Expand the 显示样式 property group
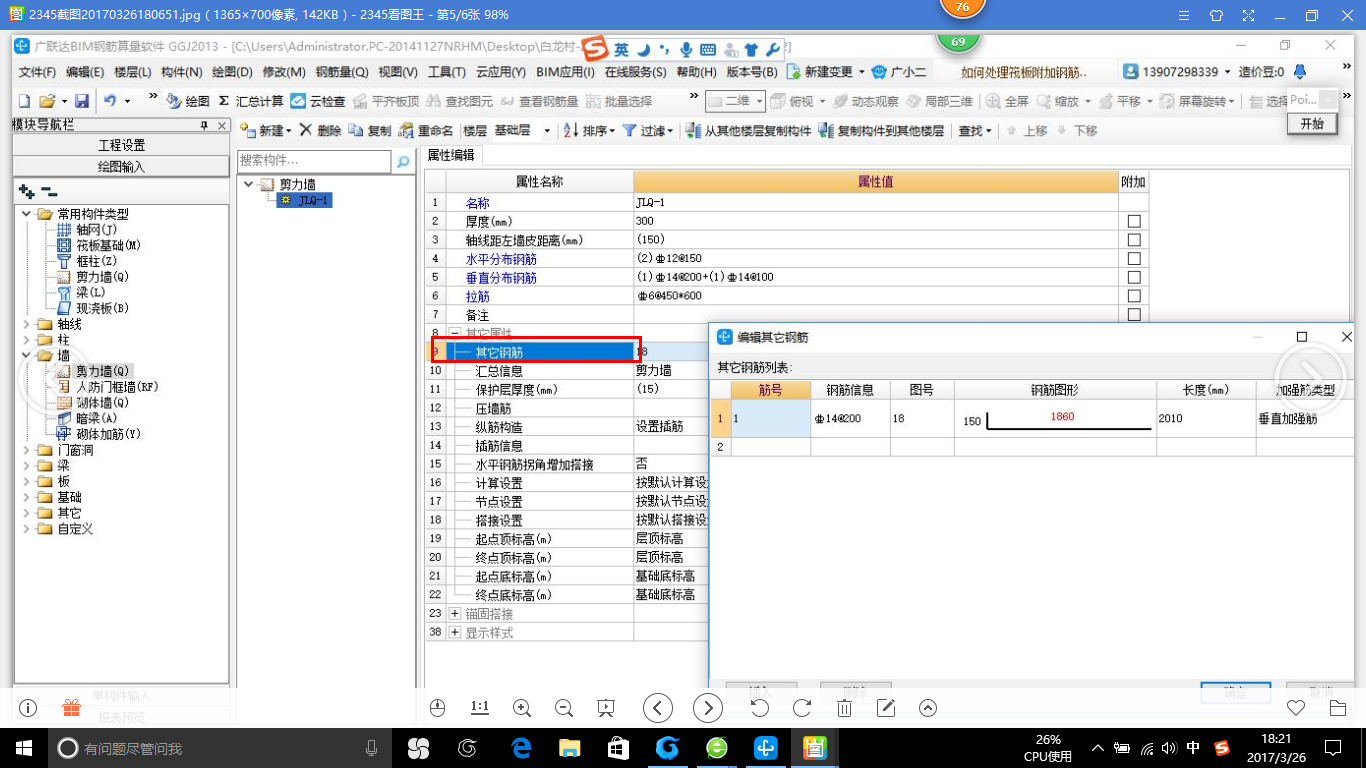 455,632
